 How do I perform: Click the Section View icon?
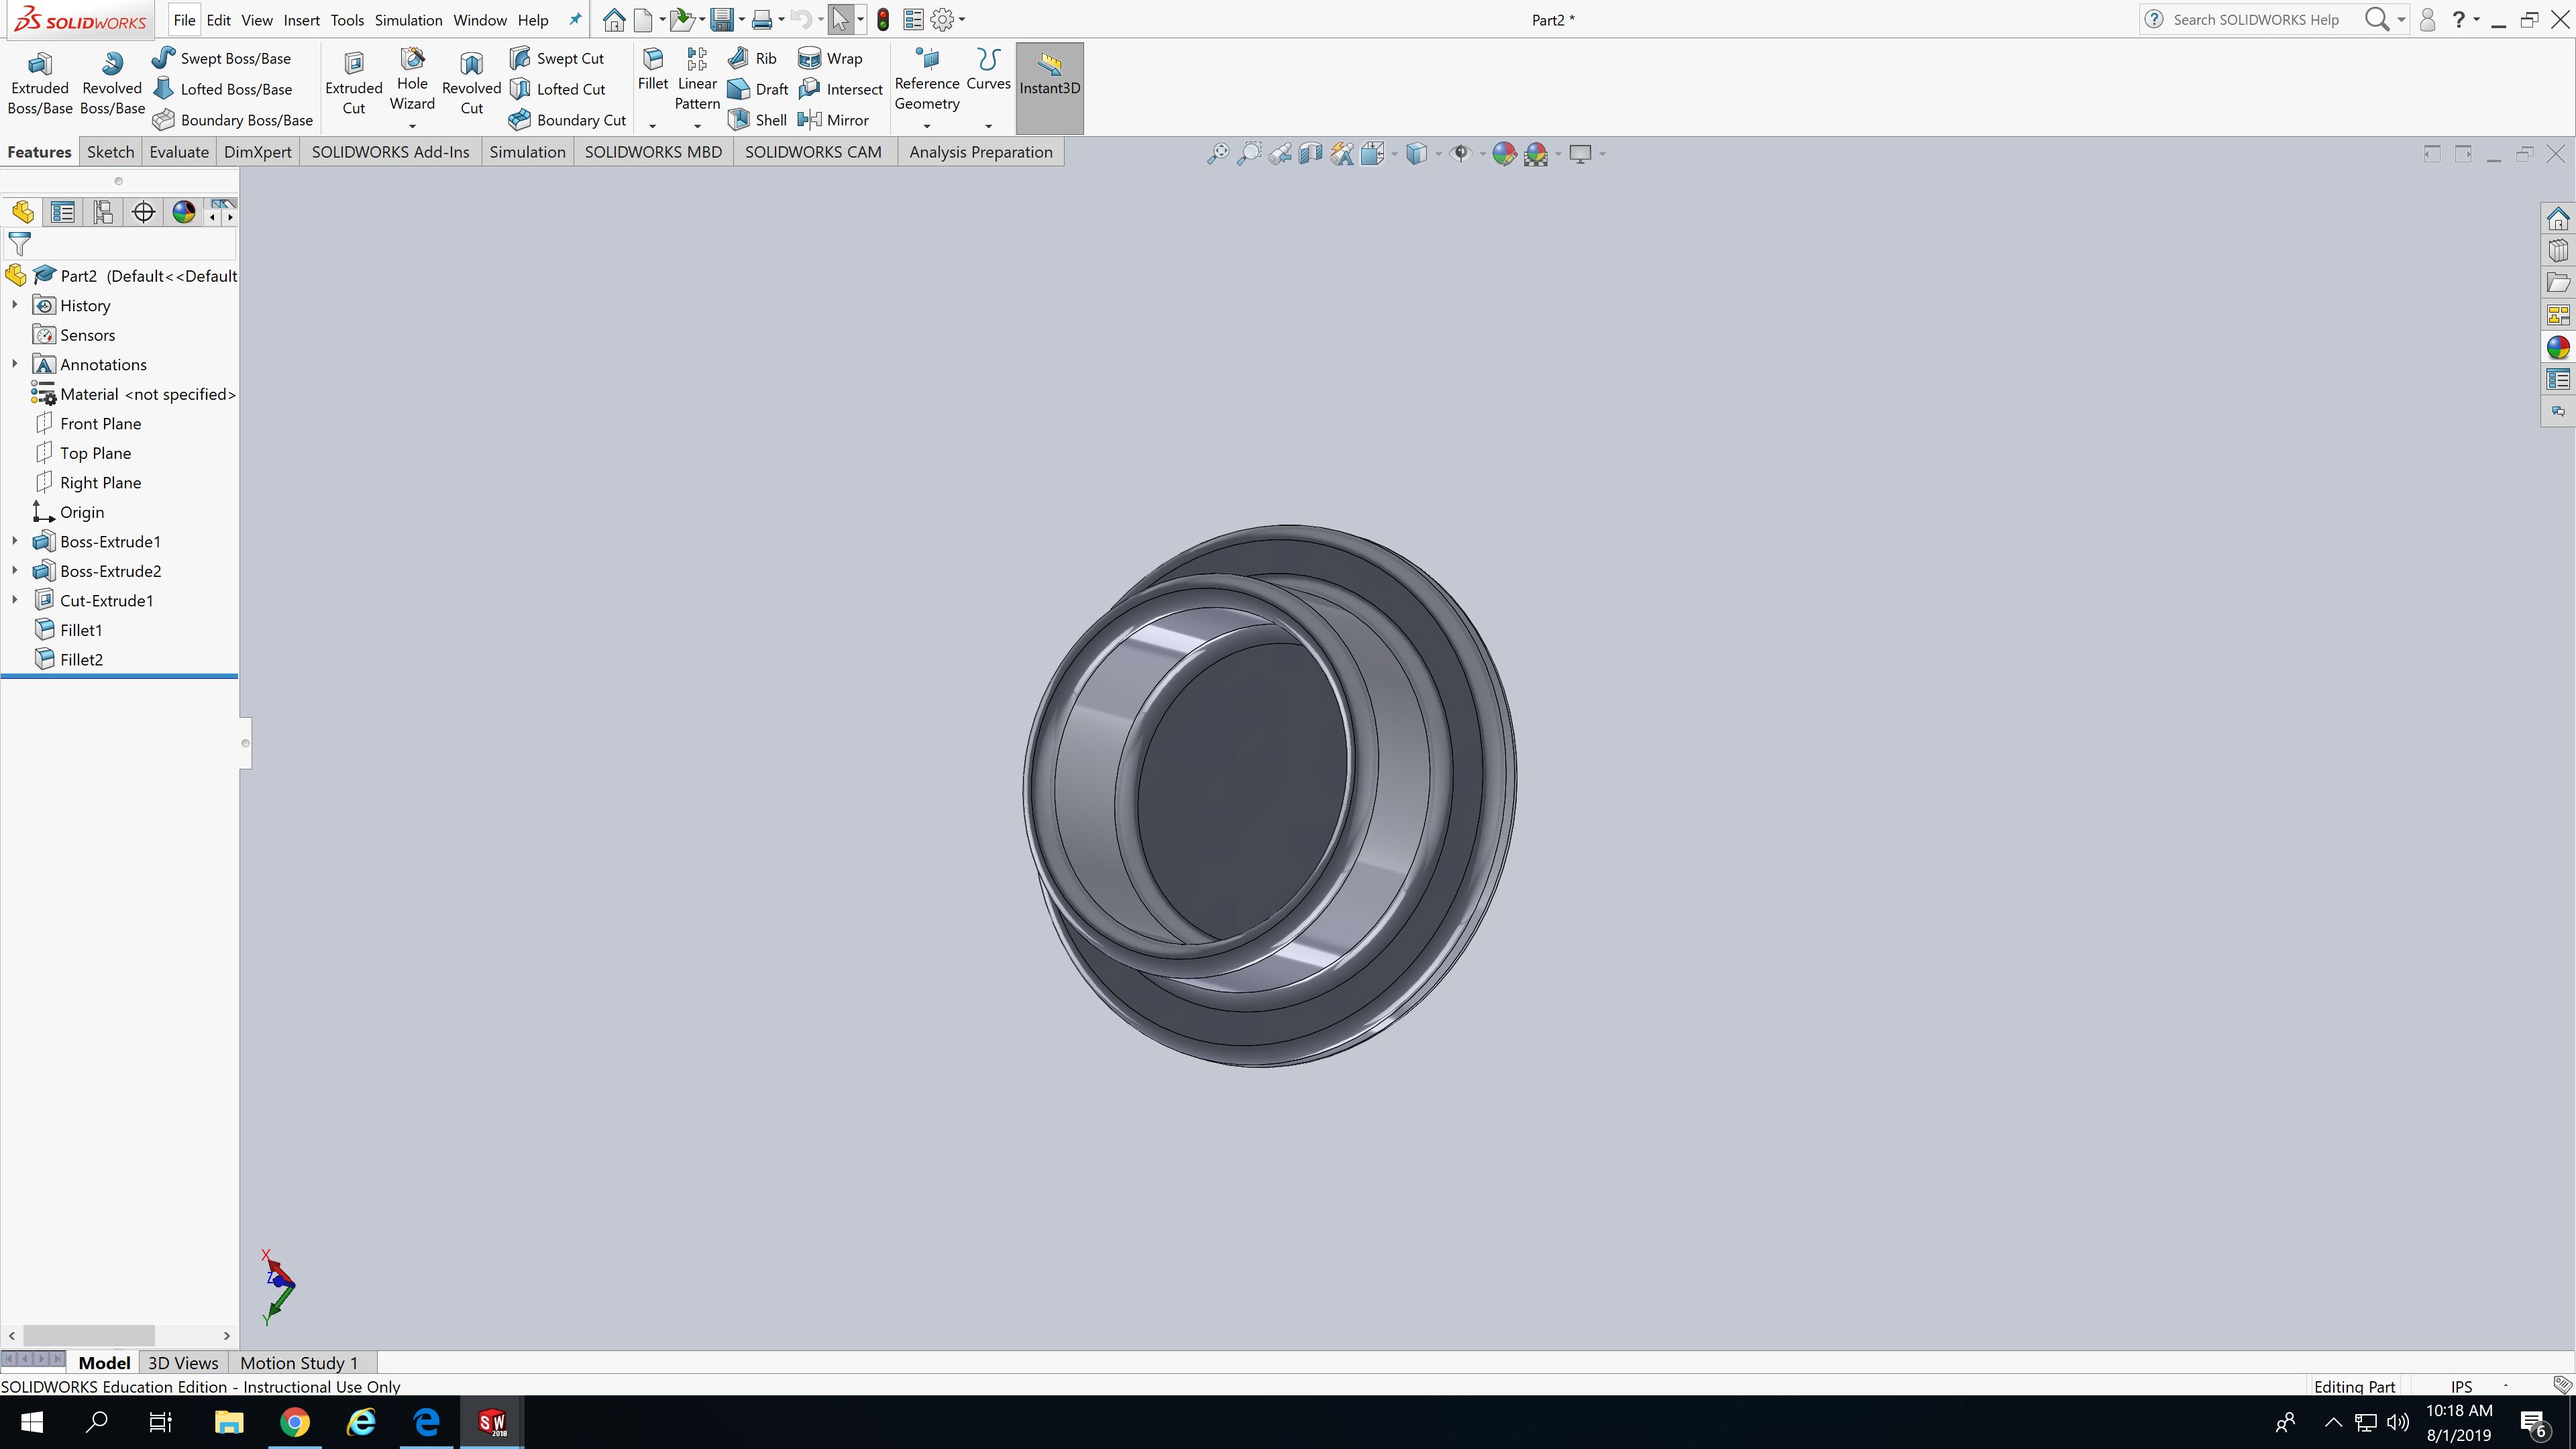coord(1310,154)
